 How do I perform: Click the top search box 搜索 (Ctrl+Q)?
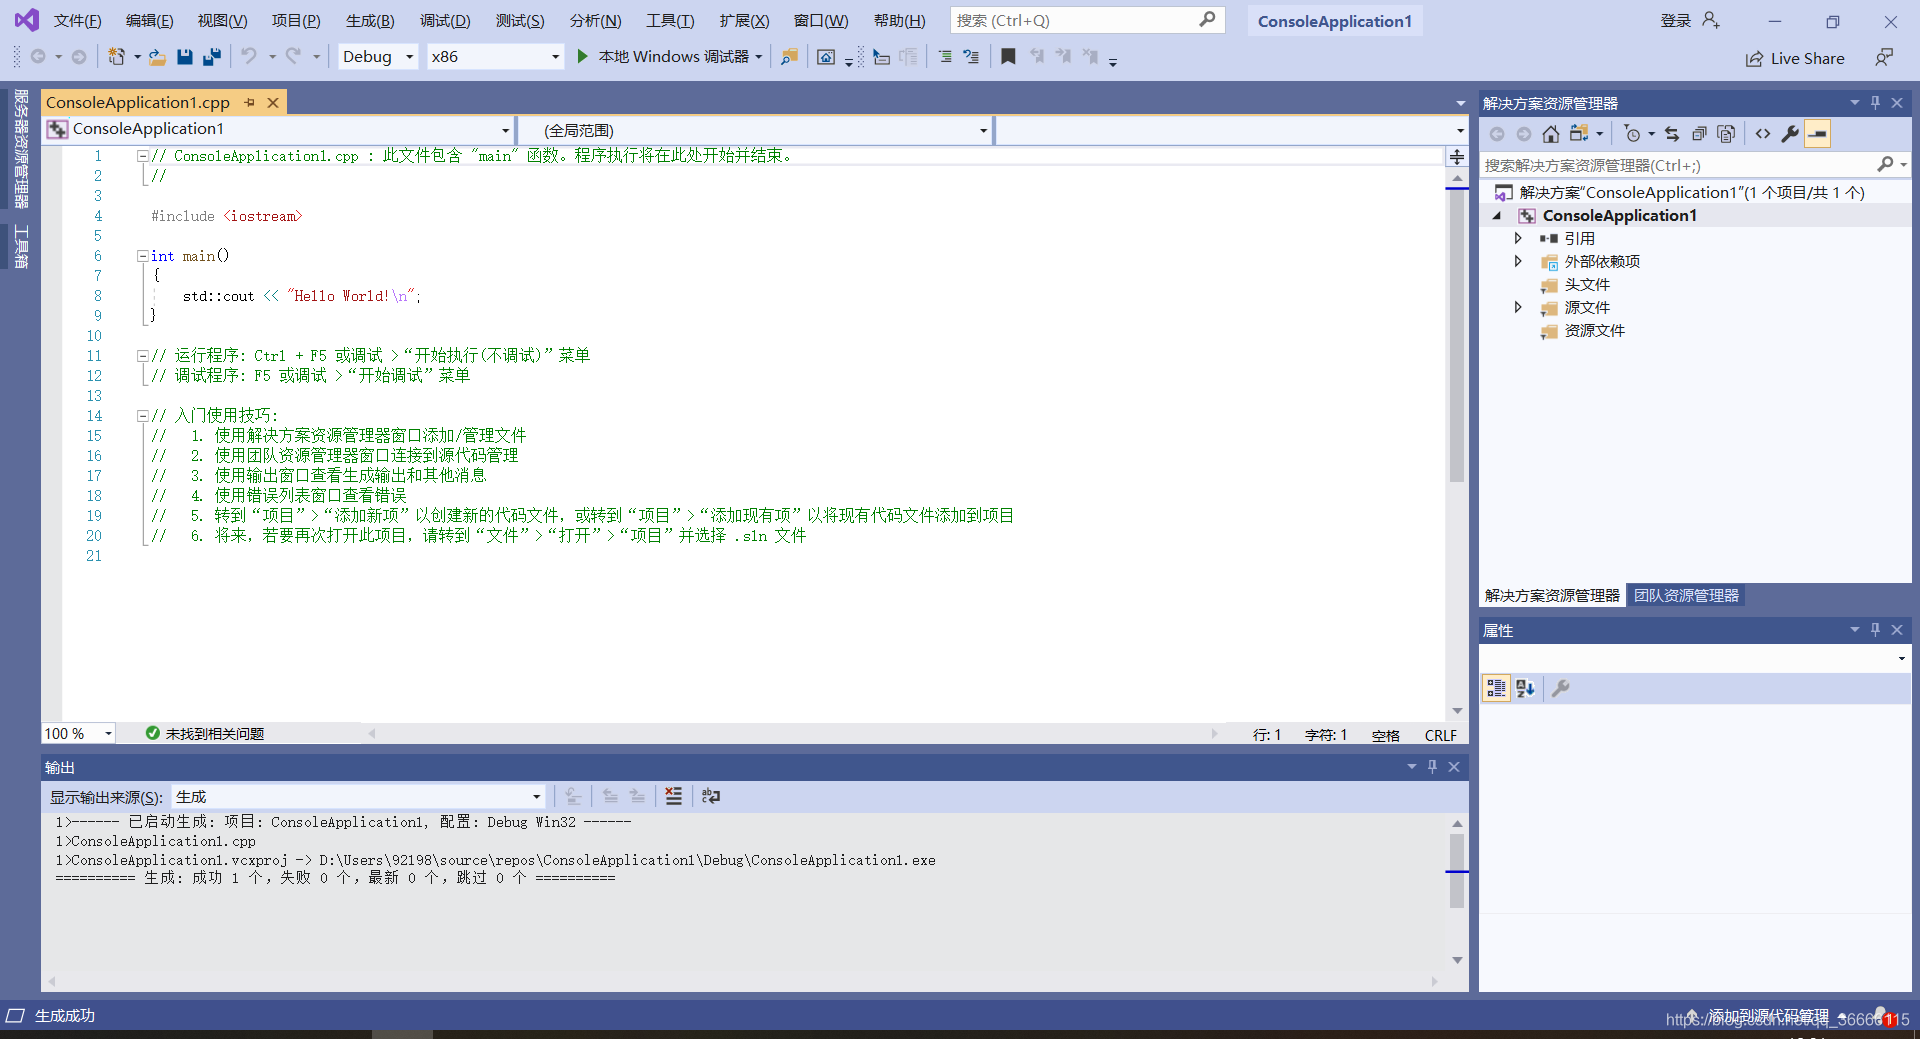point(1087,20)
